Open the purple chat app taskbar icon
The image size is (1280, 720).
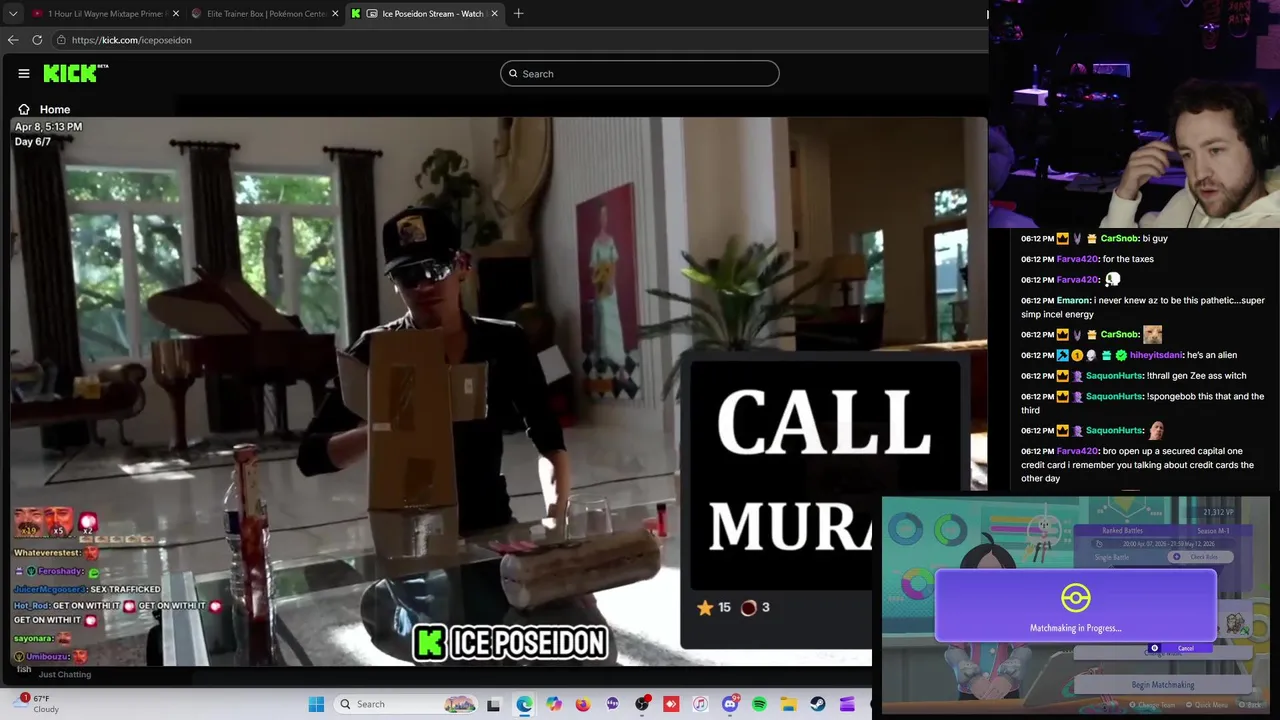[x=613, y=704]
